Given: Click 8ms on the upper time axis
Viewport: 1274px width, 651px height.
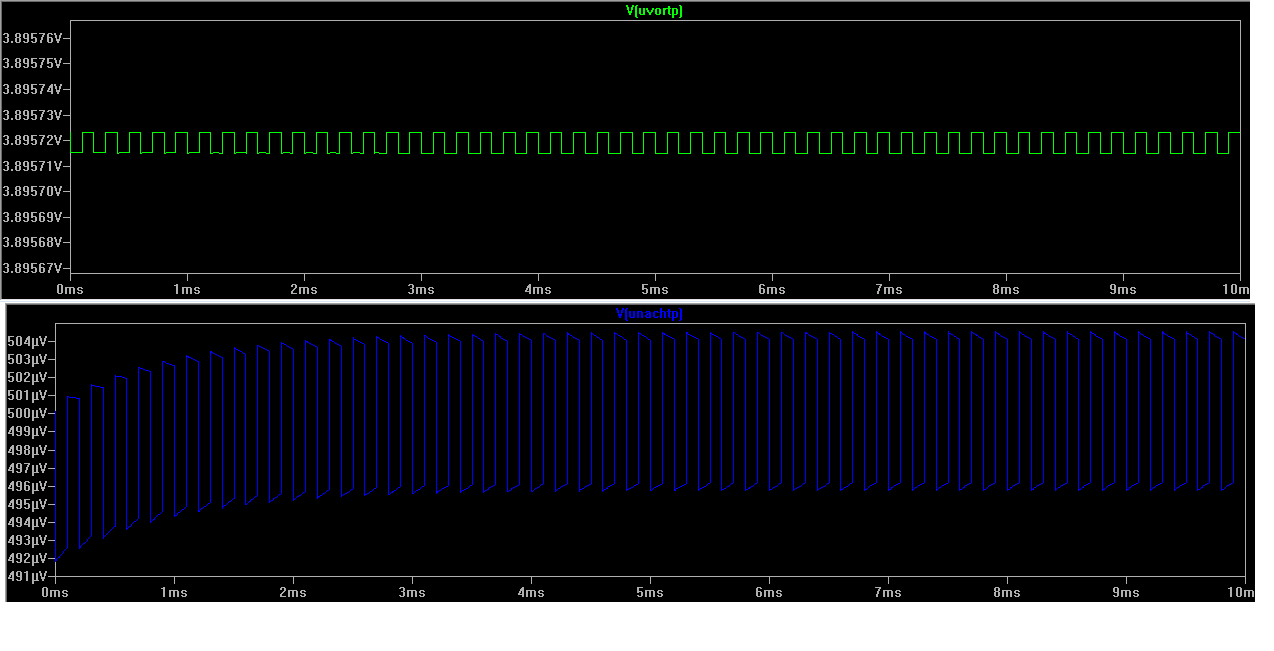Looking at the screenshot, I should click(1006, 289).
